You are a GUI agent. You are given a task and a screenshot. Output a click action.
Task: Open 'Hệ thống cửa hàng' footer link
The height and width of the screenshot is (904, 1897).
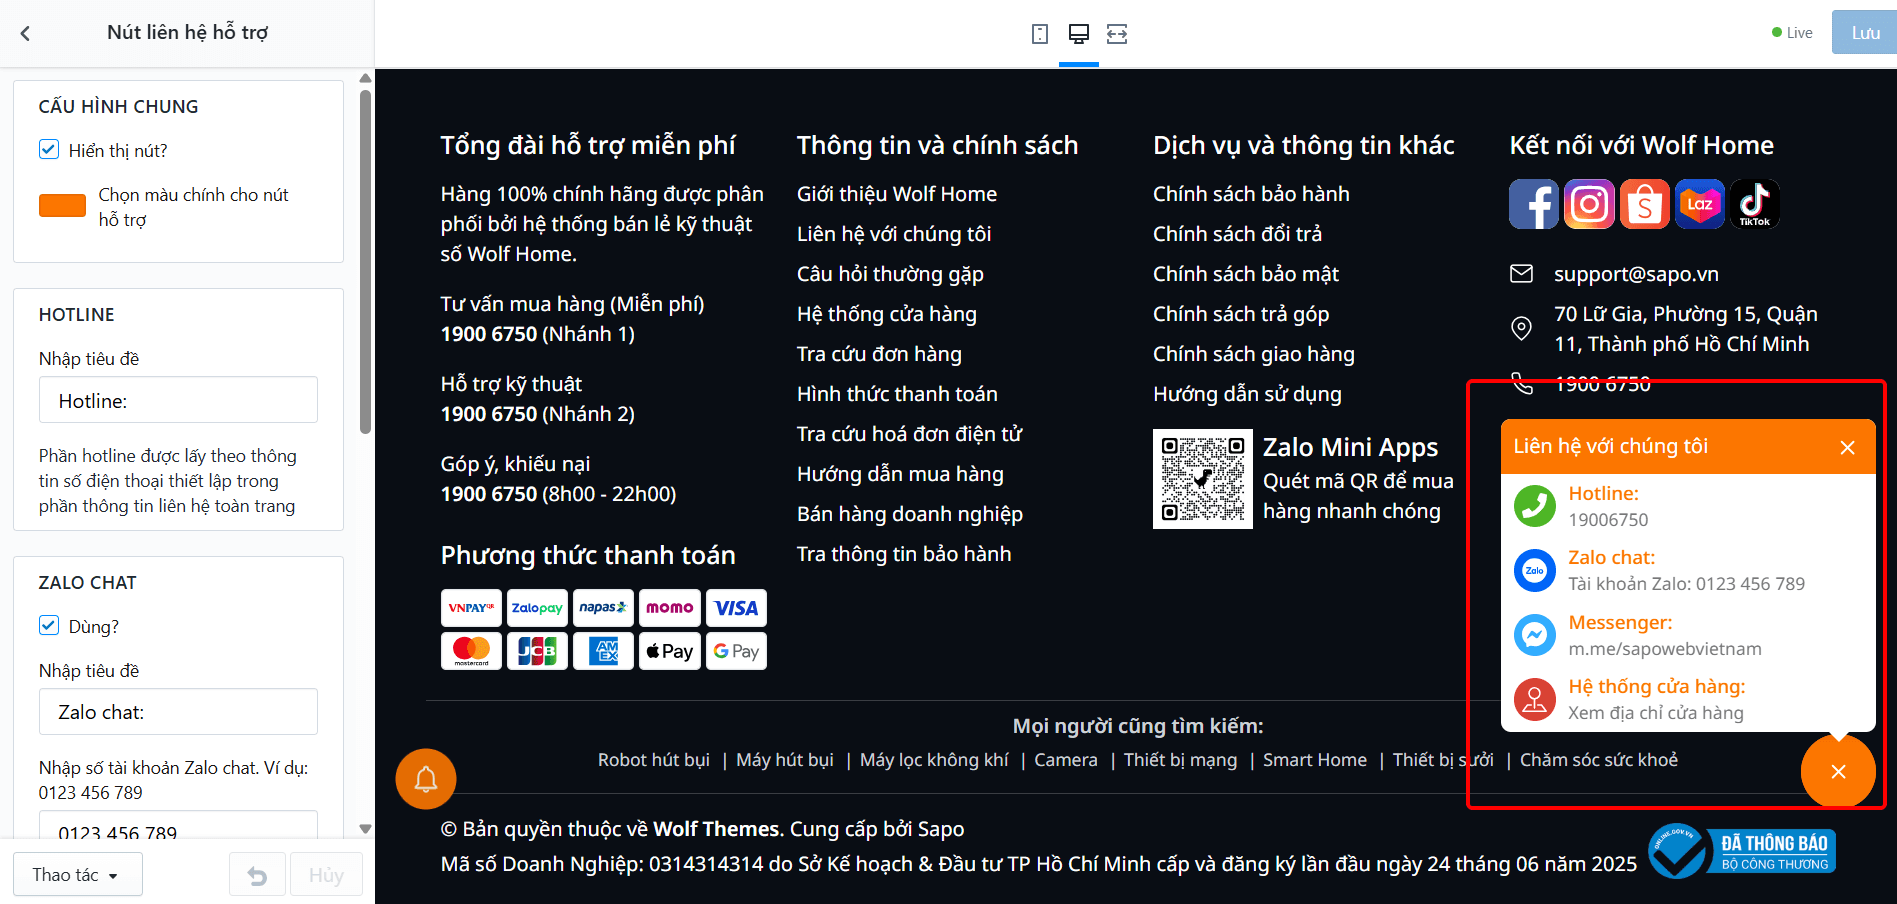pyautogui.click(x=887, y=314)
